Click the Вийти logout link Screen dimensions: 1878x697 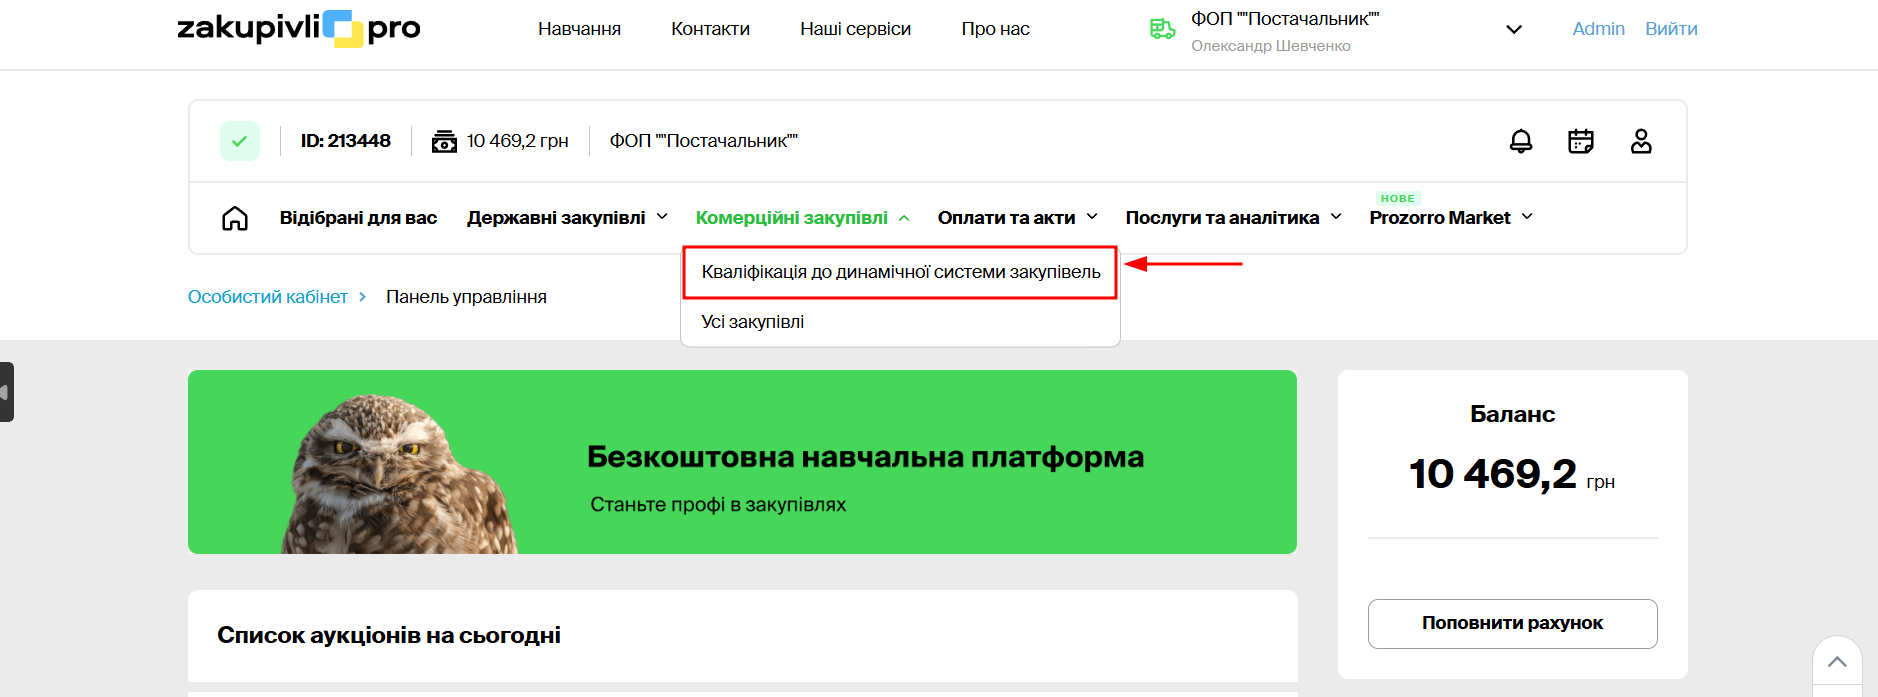coord(1671,29)
